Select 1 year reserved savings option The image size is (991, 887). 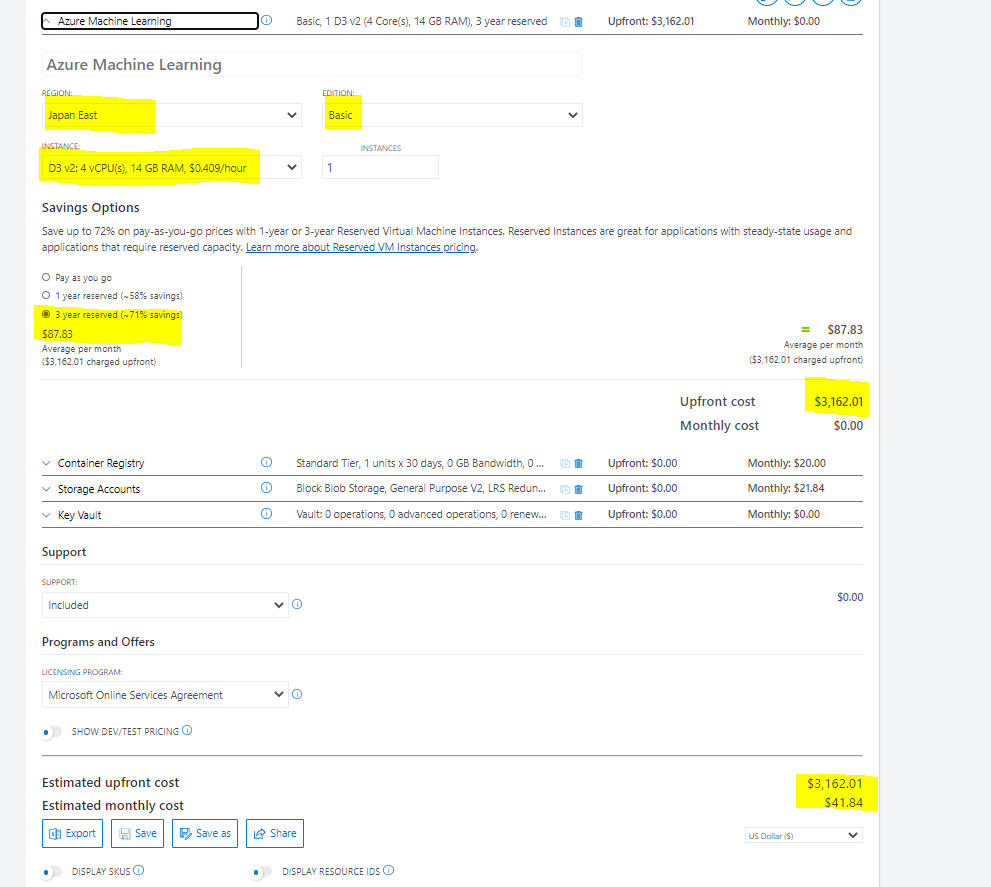[x=46, y=295]
